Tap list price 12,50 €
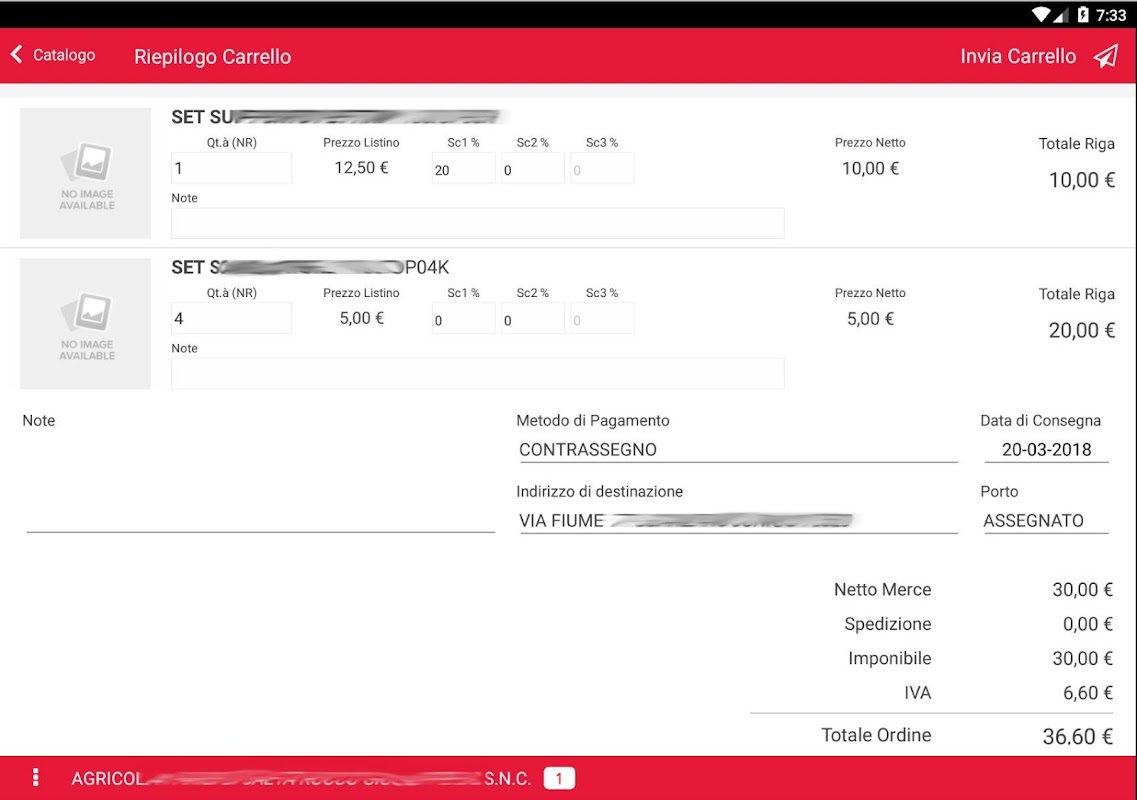 coord(361,168)
